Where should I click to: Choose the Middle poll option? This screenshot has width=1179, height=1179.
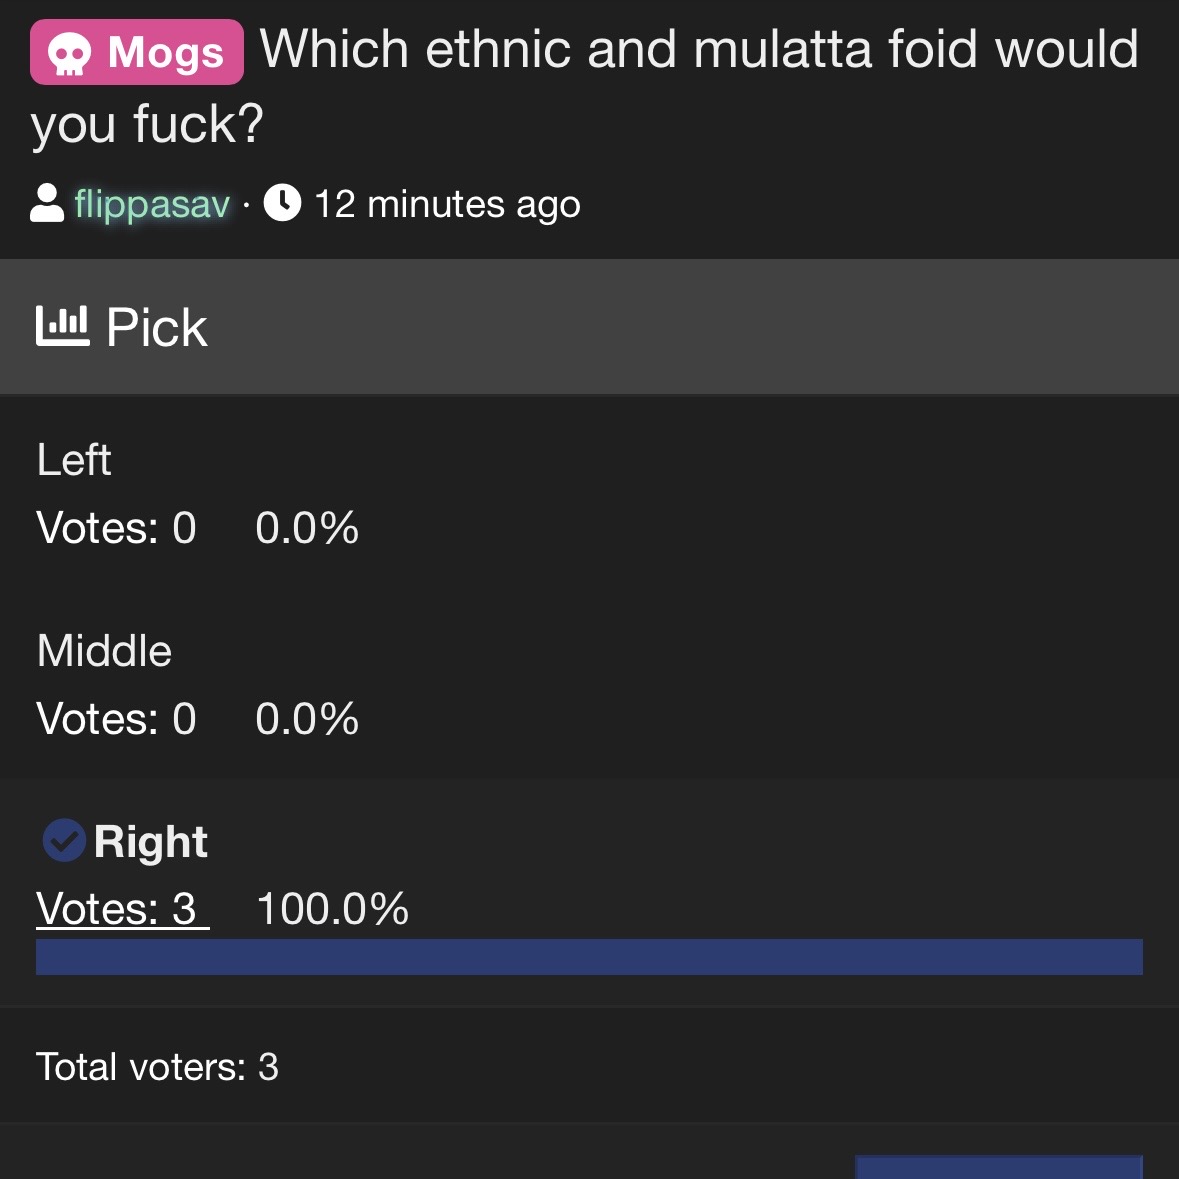(104, 651)
